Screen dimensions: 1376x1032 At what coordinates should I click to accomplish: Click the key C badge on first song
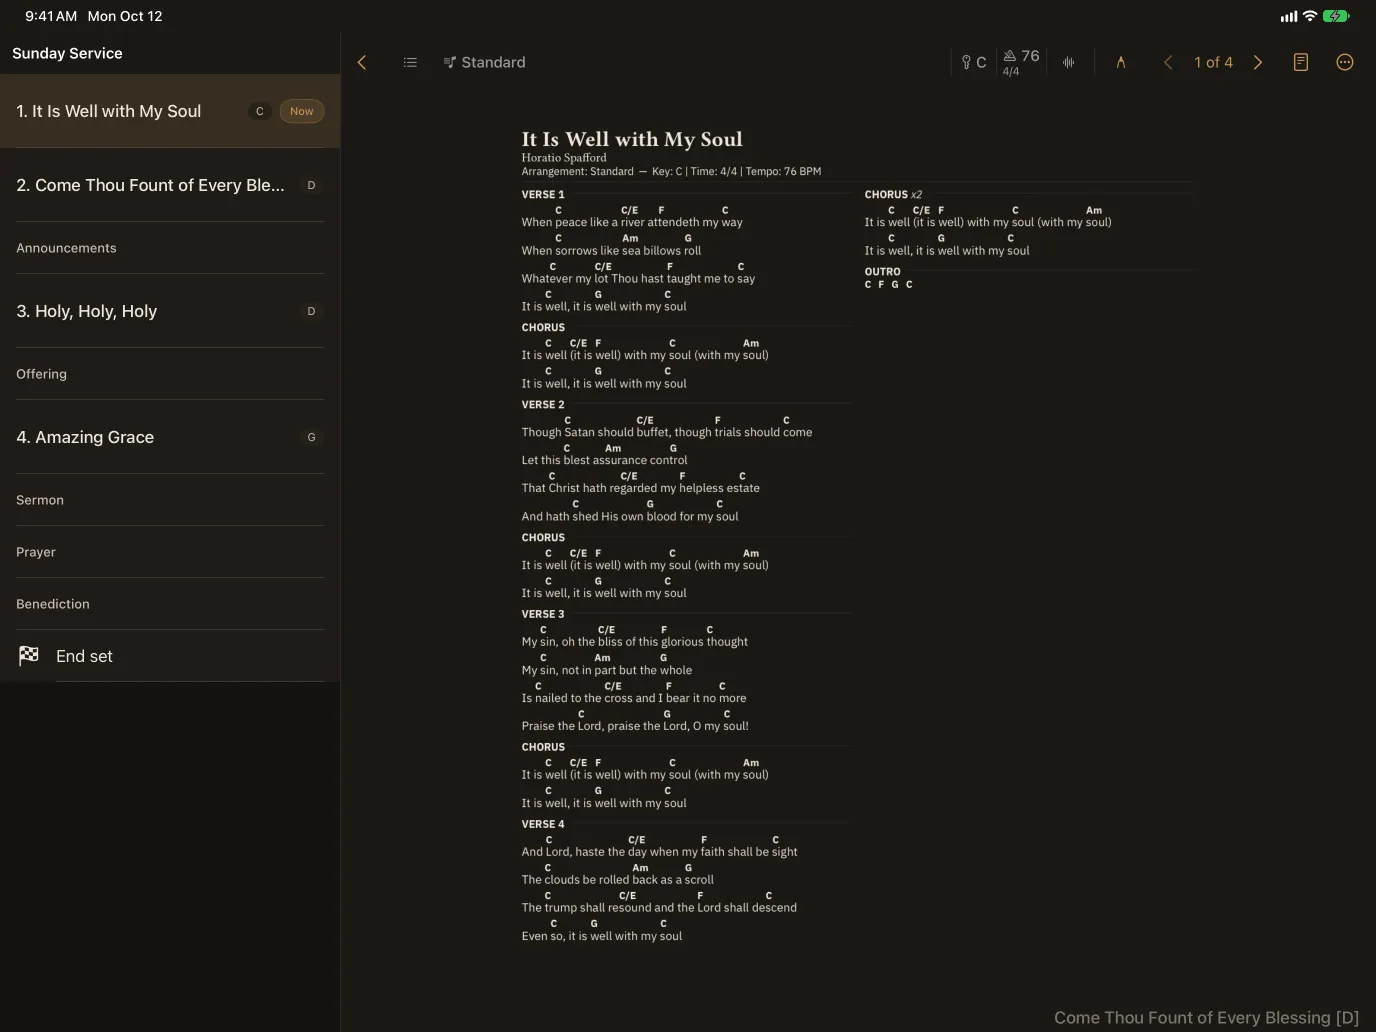point(260,111)
